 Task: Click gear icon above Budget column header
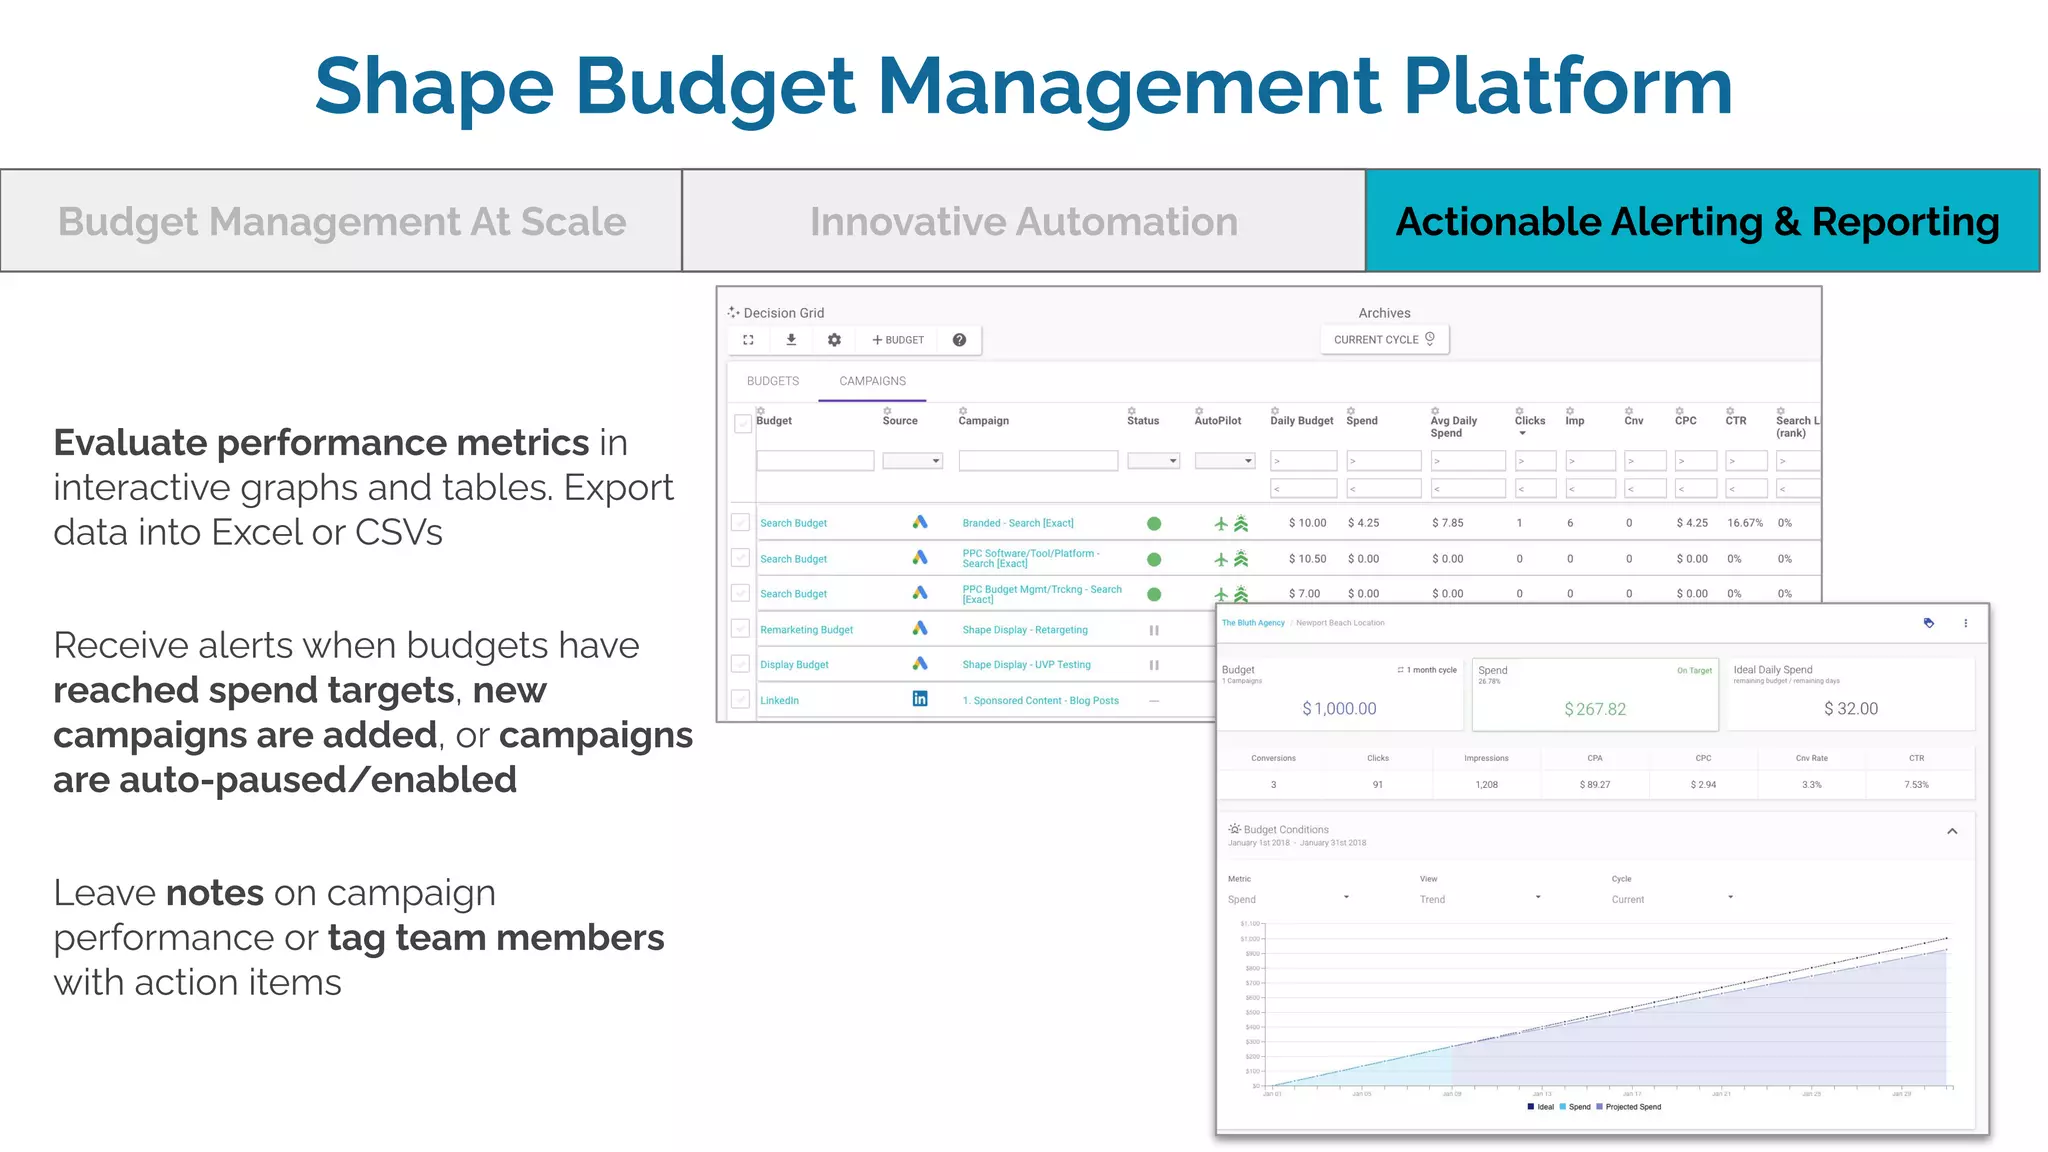(761, 411)
